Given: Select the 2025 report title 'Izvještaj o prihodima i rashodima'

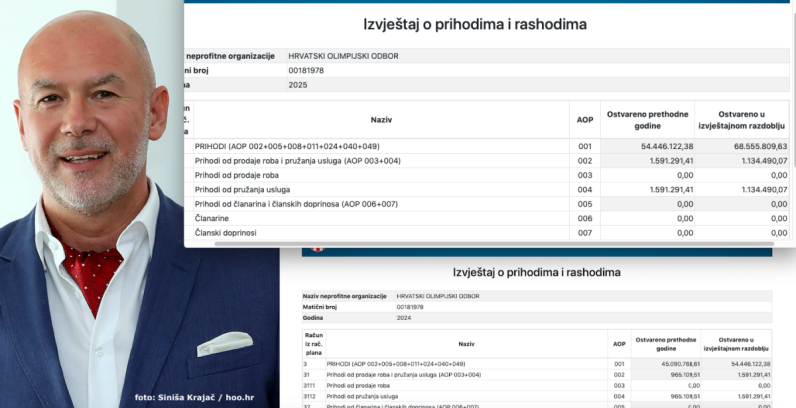Looking at the screenshot, I should pos(475,24).
